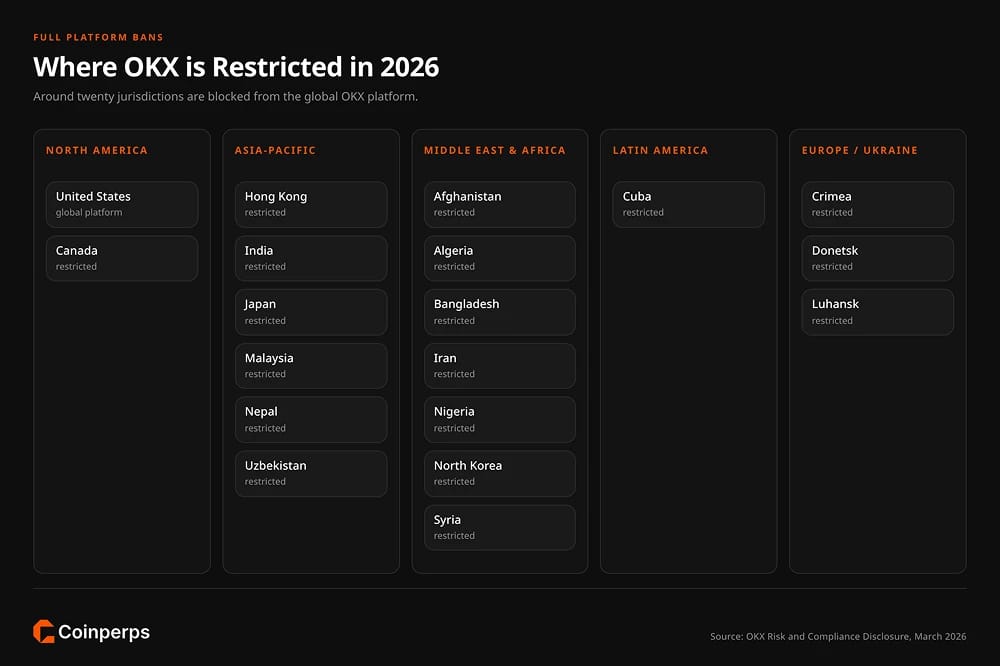The width and height of the screenshot is (1000, 666).
Task: Click the Luhansk restricted card
Action: [878, 312]
